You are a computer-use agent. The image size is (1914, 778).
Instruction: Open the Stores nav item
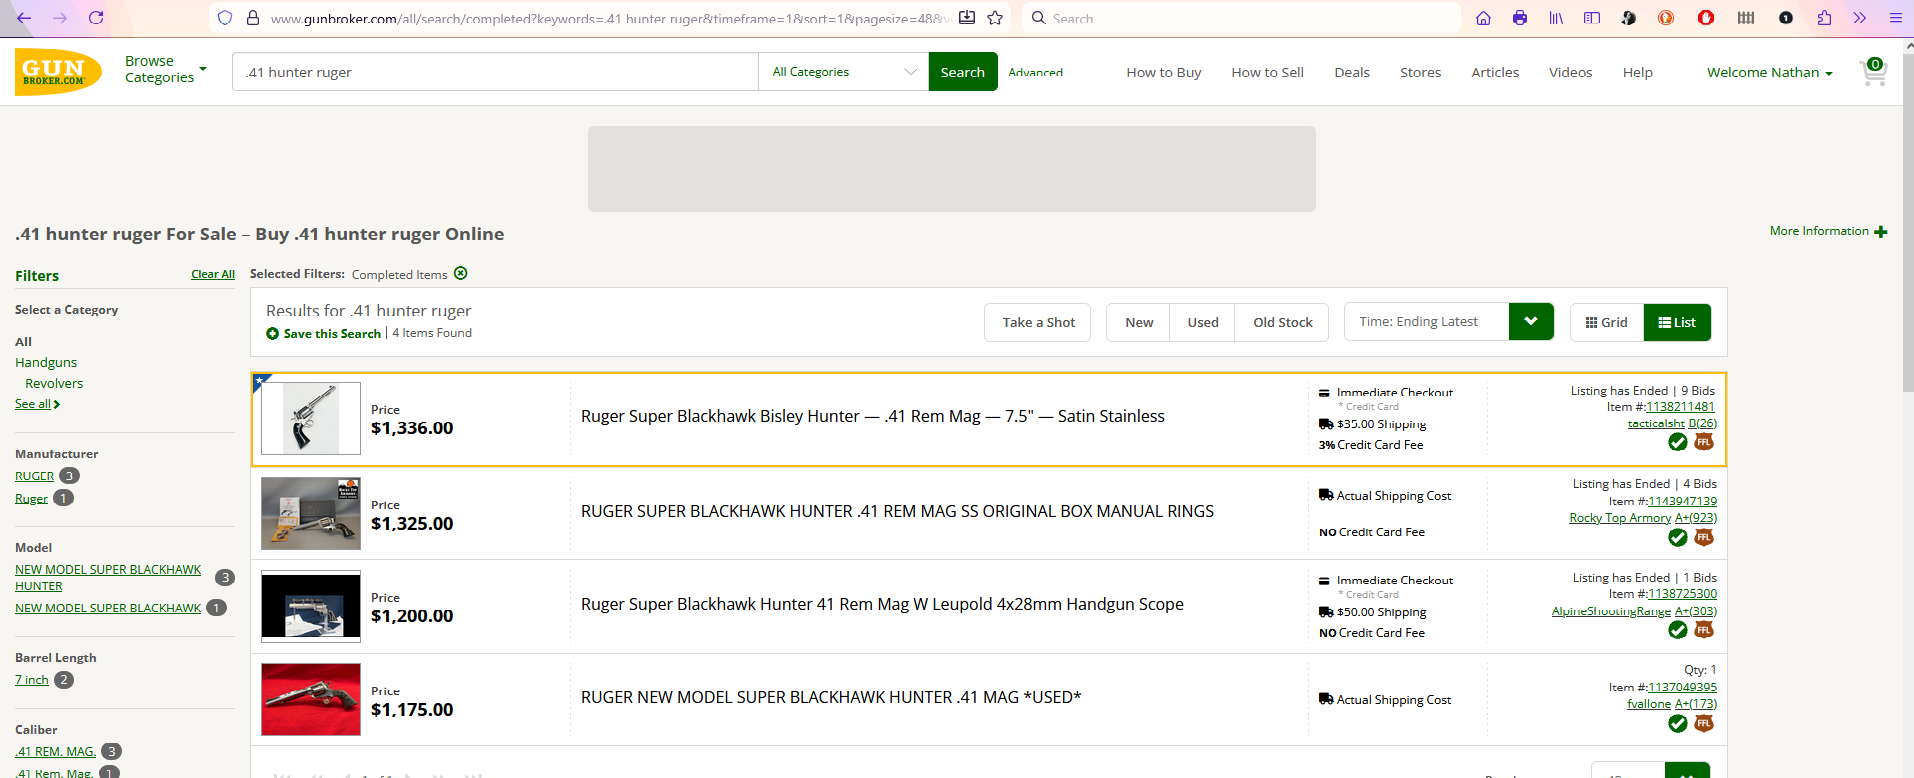point(1421,72)
